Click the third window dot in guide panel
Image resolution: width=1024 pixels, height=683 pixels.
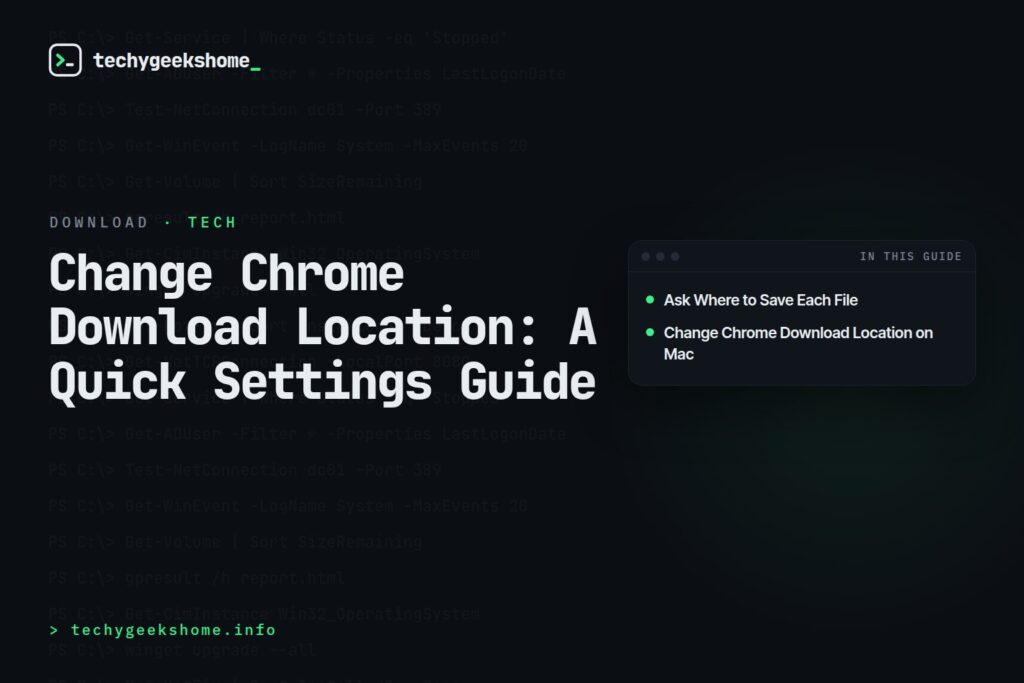coord(675,257)
